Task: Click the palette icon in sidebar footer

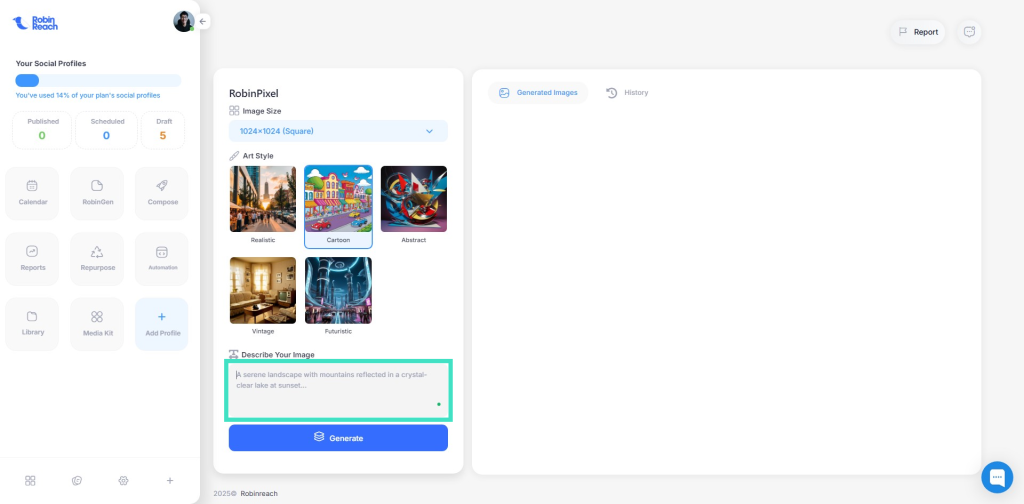Action: pos(76,480)
